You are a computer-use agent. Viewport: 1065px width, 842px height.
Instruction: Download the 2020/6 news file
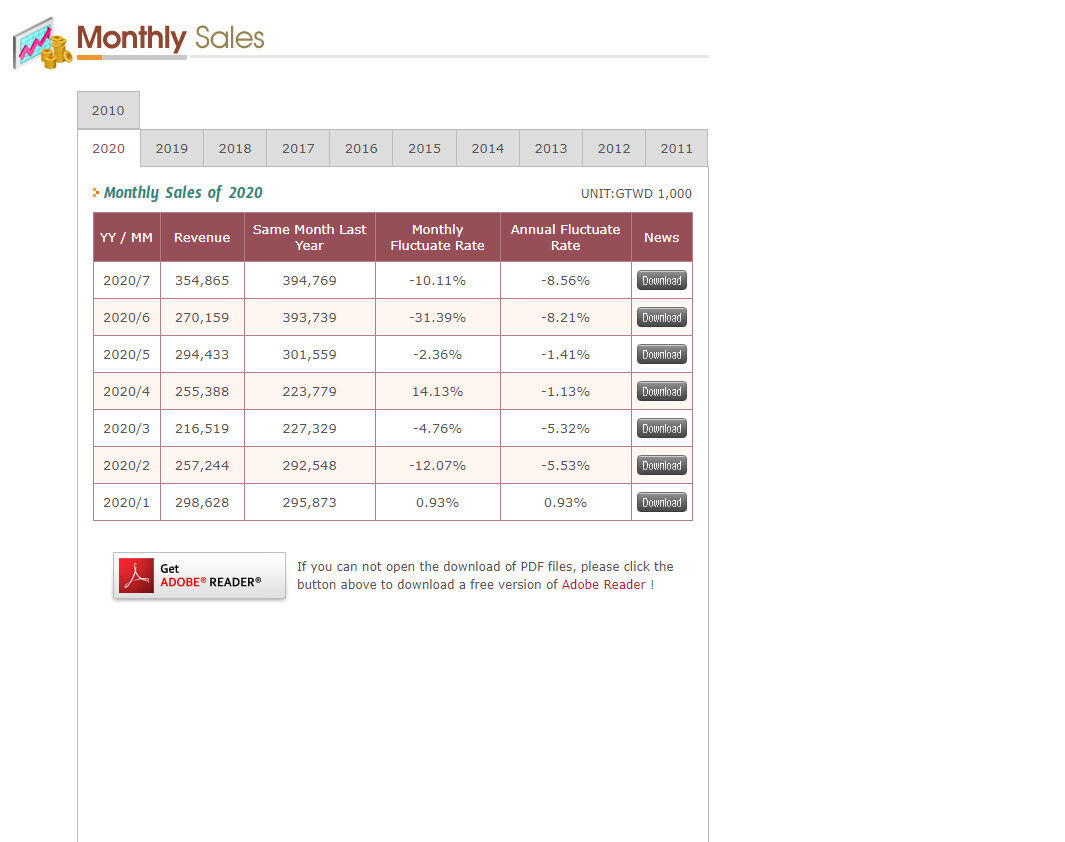[662, 317]
